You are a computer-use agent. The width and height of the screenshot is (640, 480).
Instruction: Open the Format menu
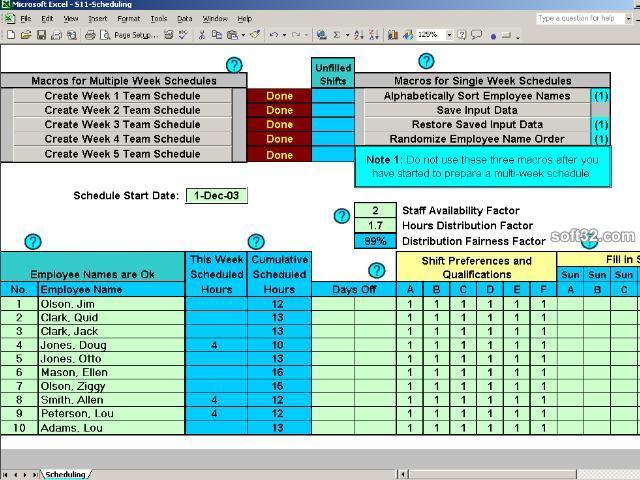pos(129,19)
